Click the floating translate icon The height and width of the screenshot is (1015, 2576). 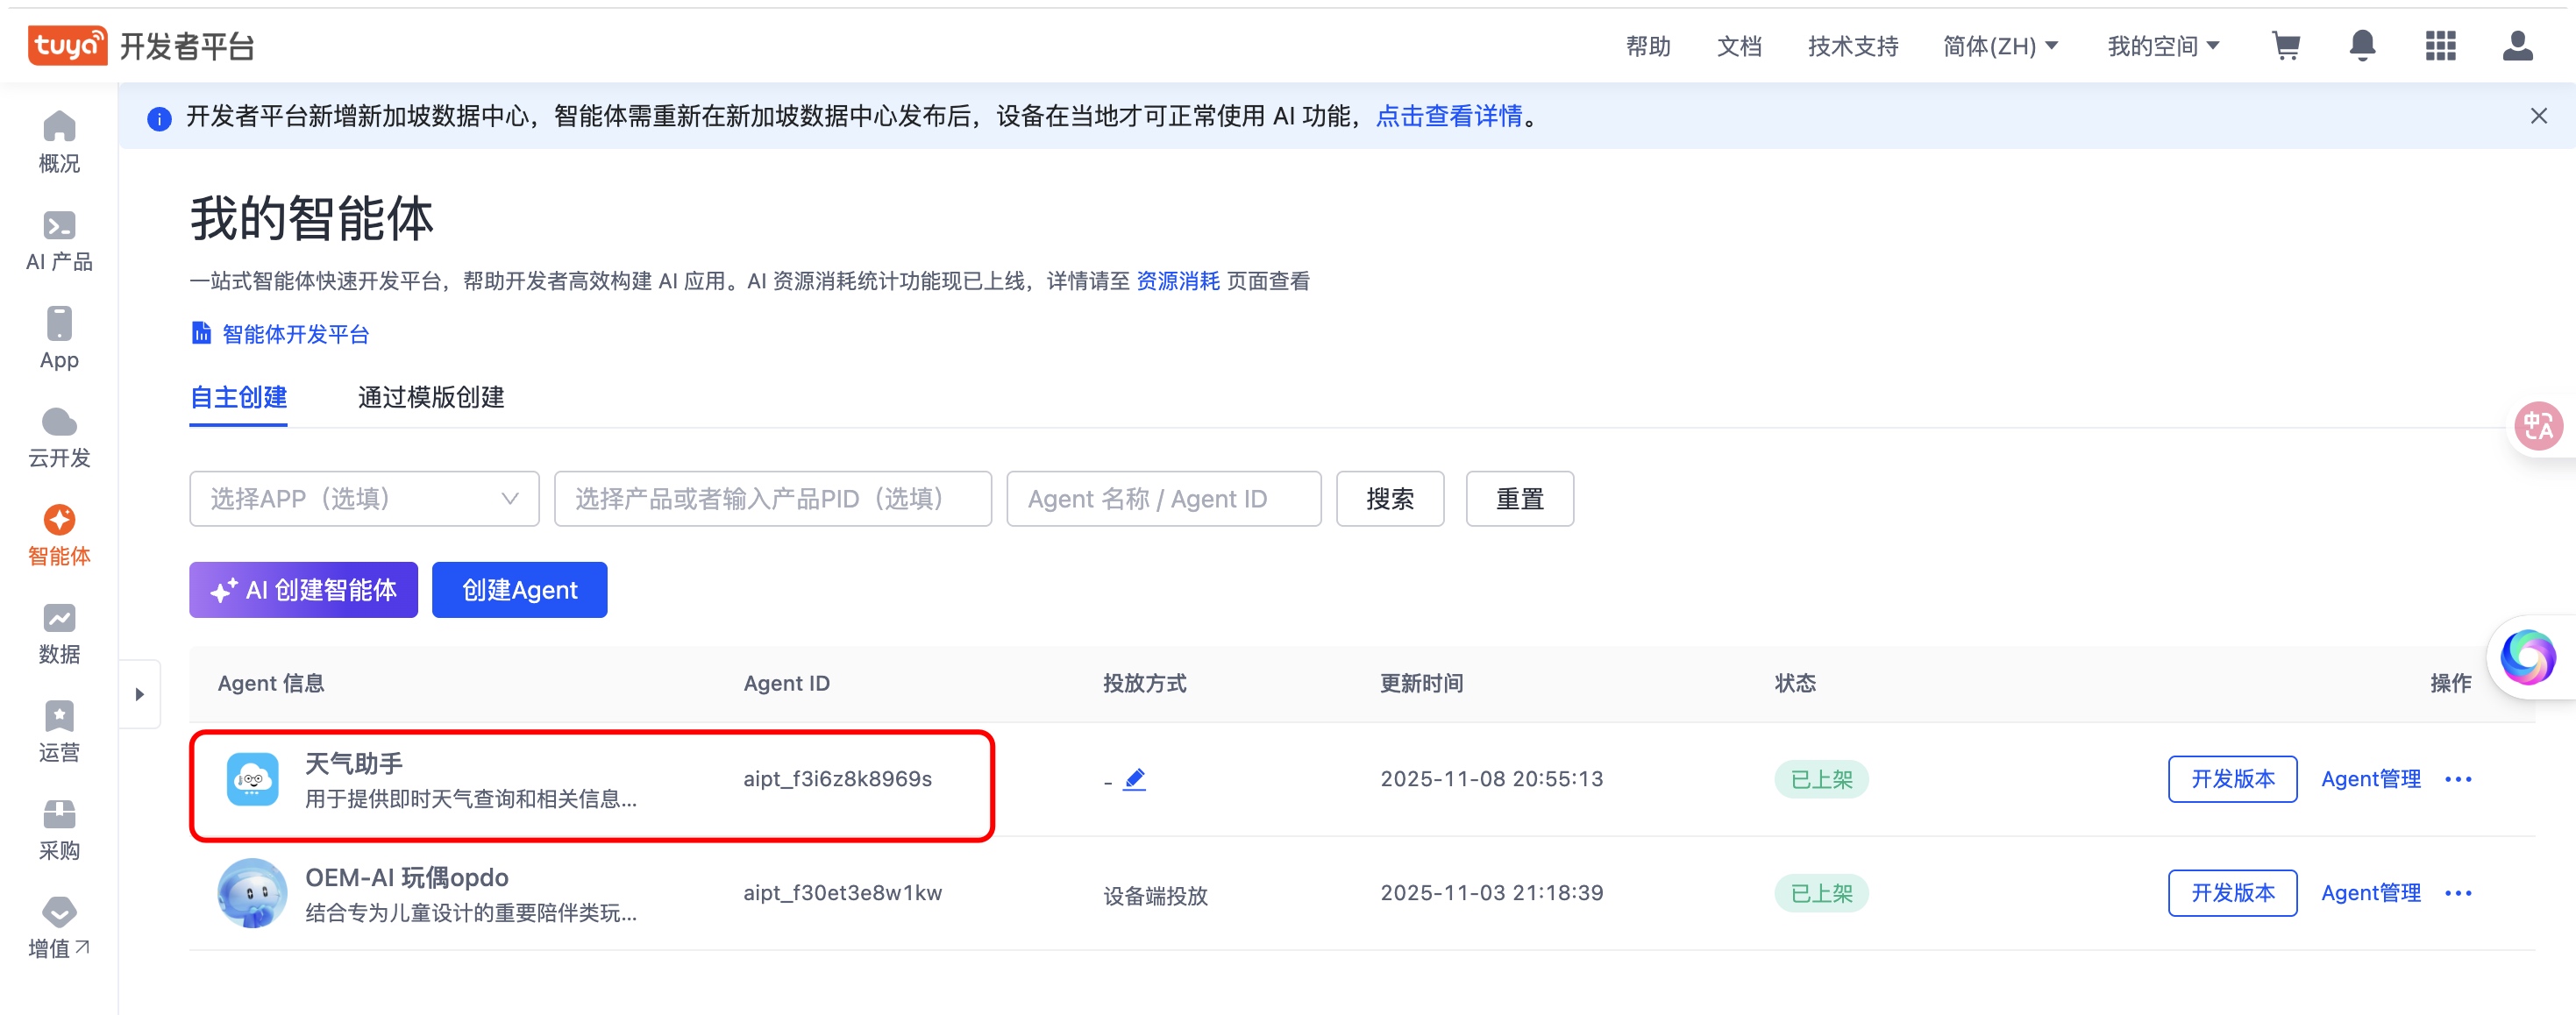click(2537, 427)
